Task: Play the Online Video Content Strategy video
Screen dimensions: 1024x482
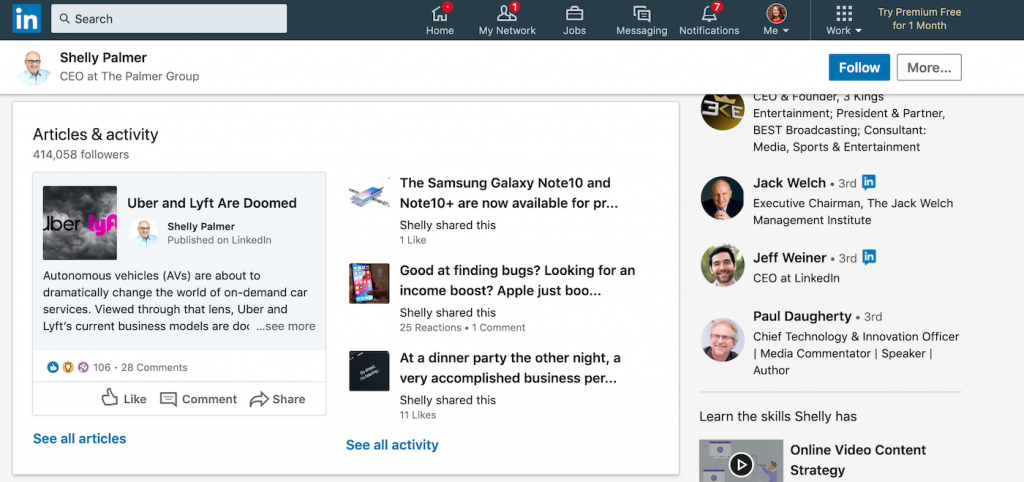Action: [741, 465]
